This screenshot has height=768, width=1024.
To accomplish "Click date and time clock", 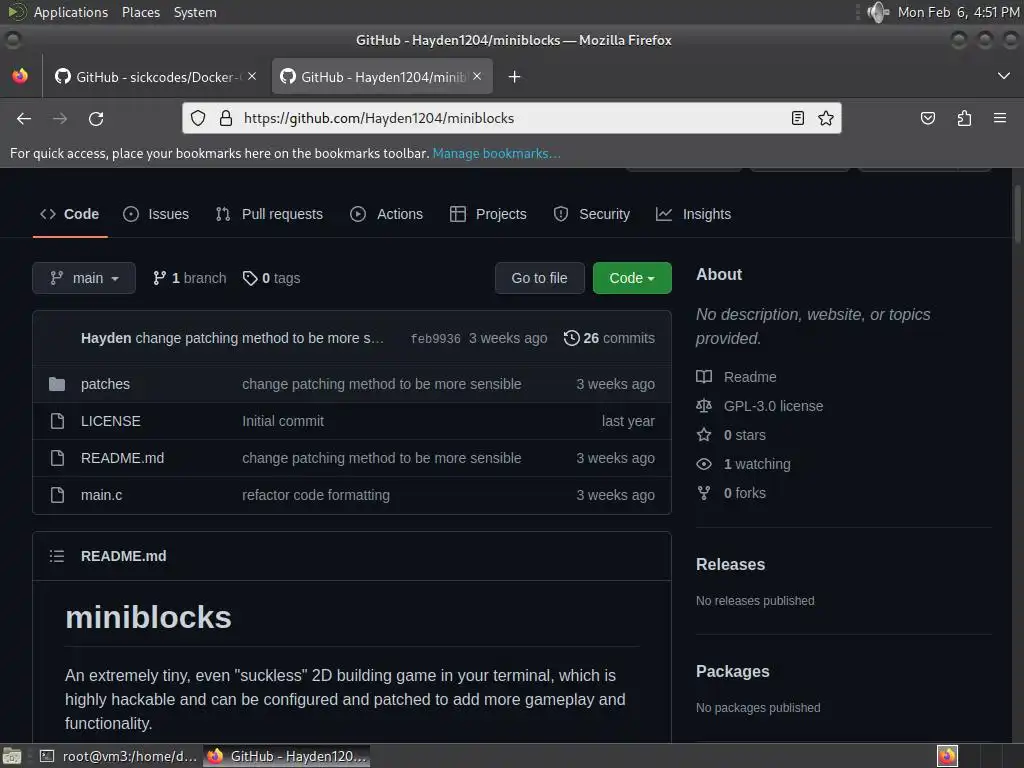I will 958,12.
